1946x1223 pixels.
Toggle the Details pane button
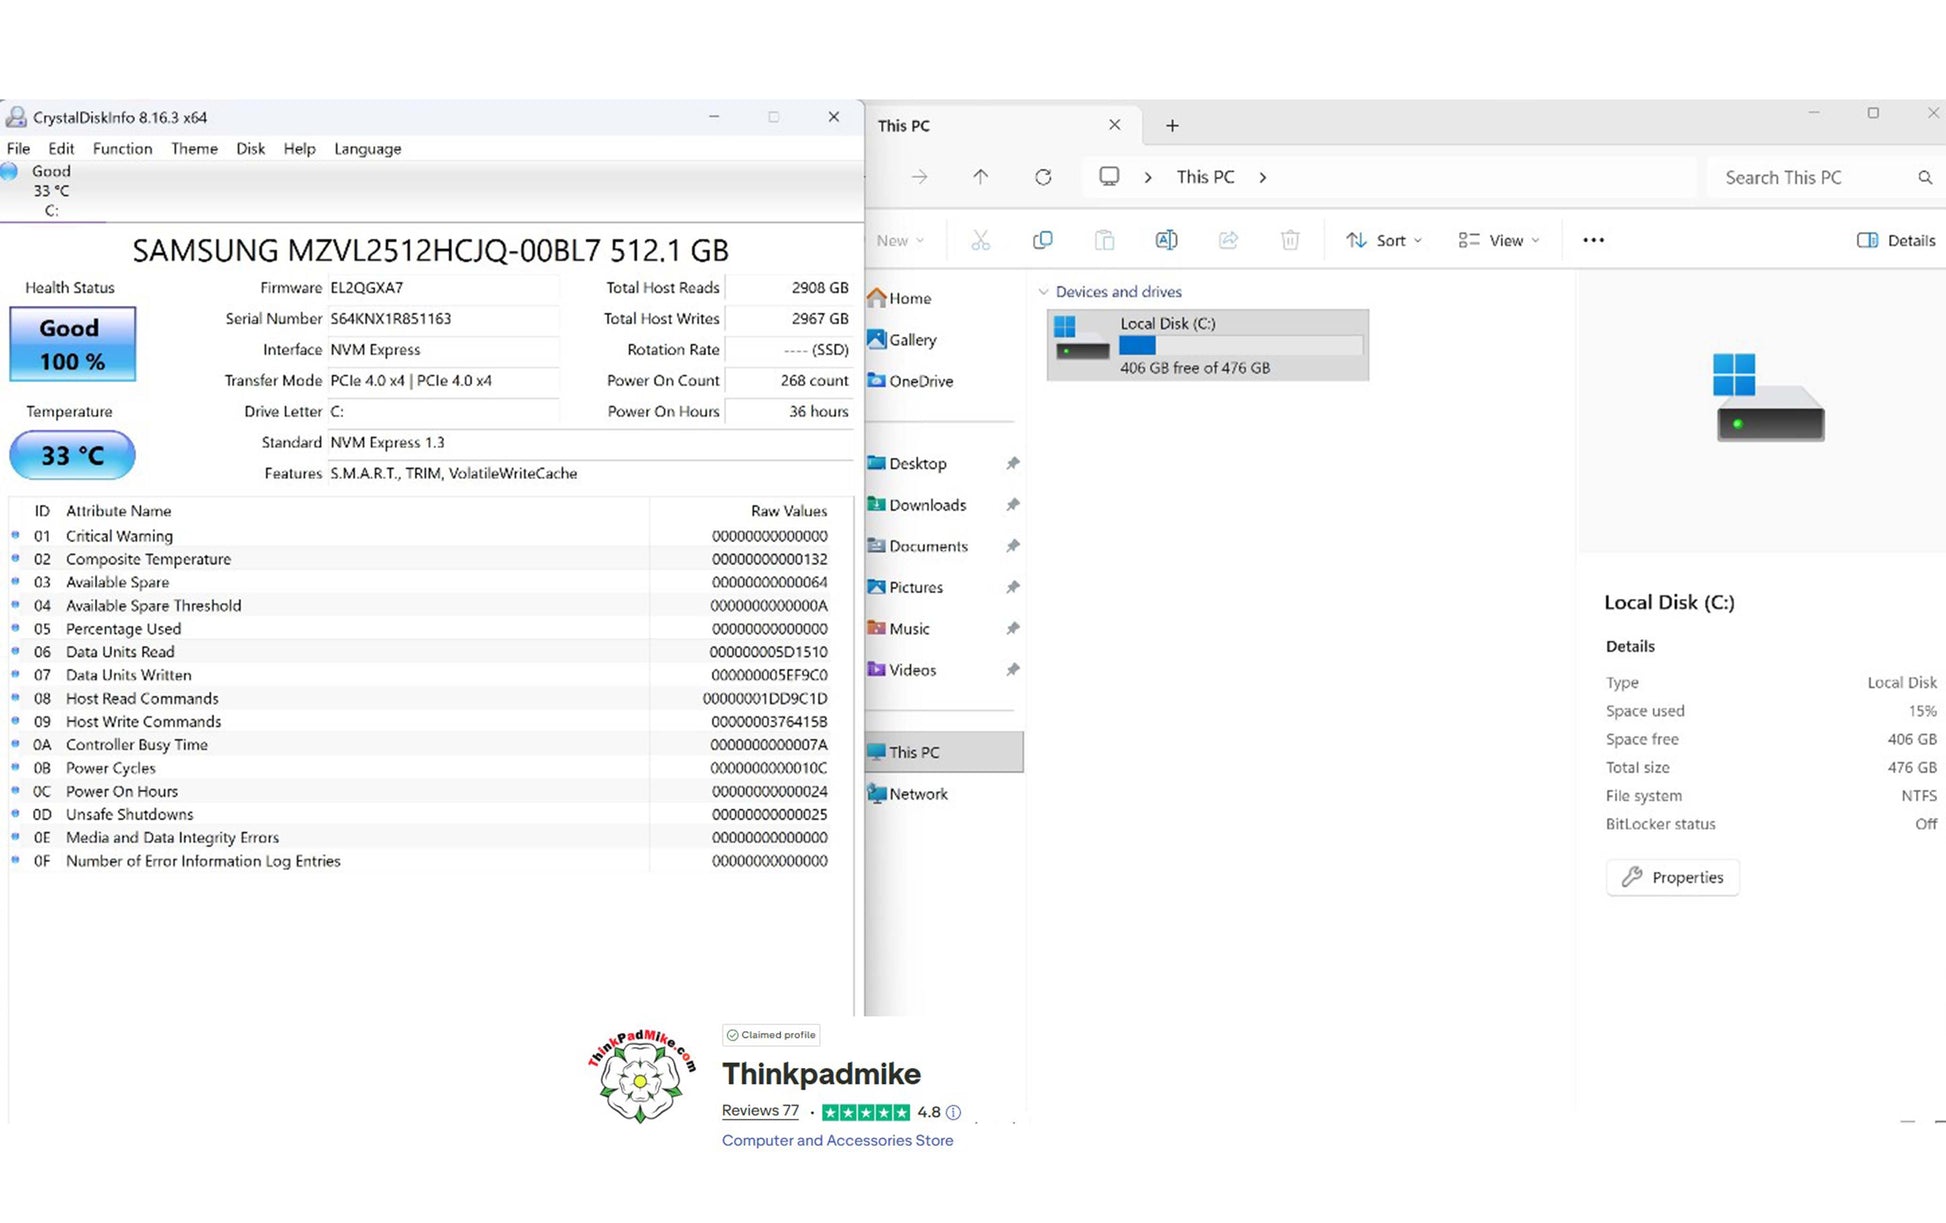point(1896,240)
